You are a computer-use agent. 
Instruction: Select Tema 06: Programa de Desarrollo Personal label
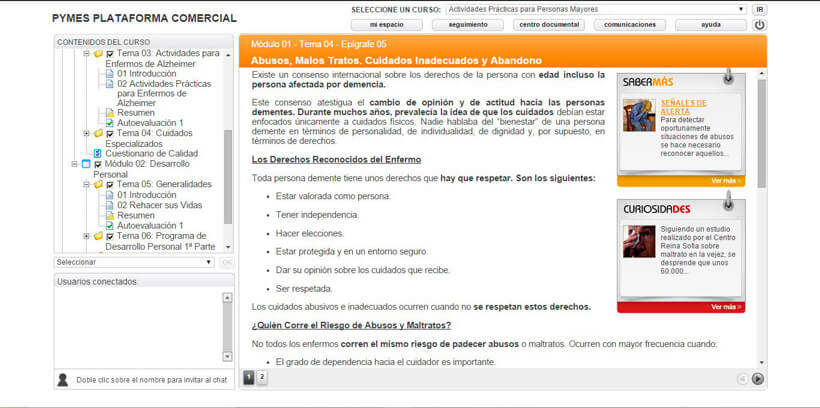point(161,241)
